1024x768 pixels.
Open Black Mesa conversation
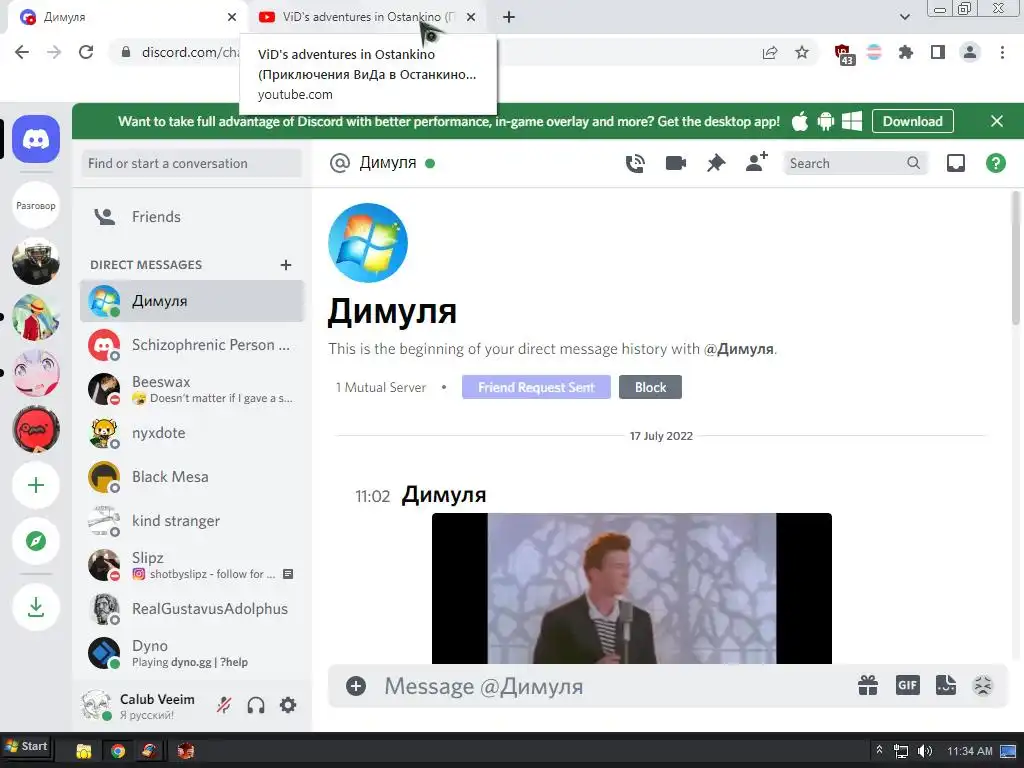(192, 477)
